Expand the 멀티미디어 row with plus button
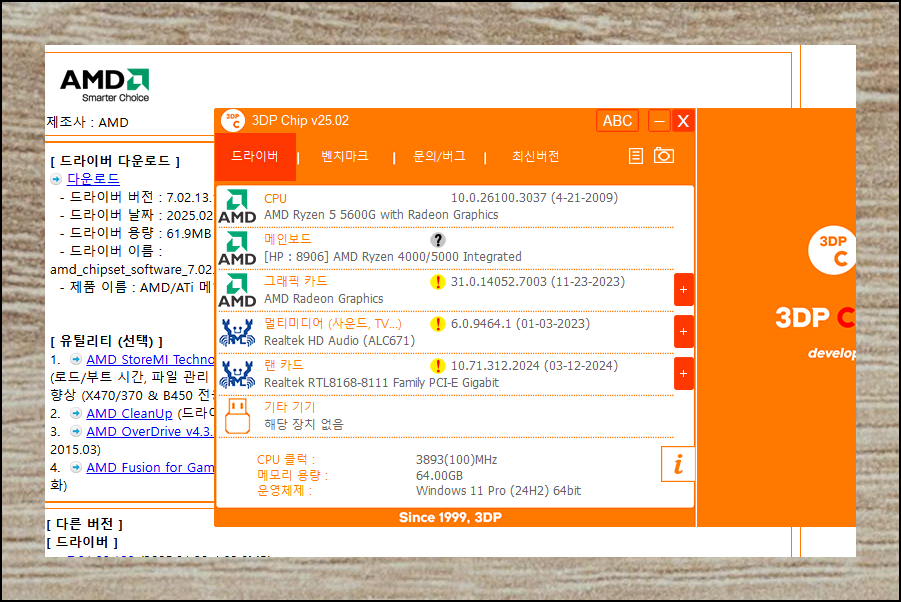The width and height of the screenshot is (901, 602). pos(683,331)
